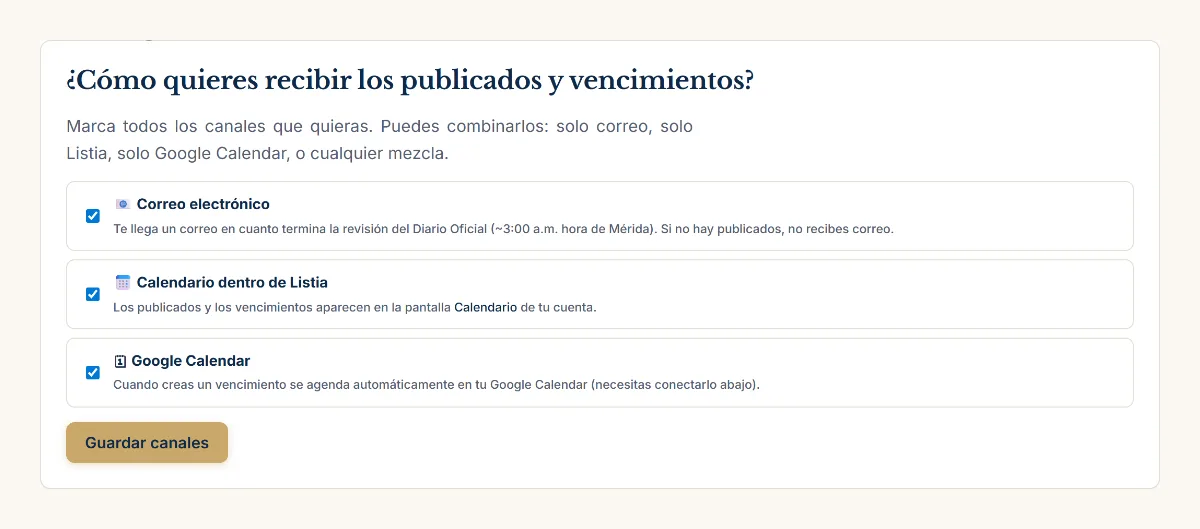
Task: Click the email icon beside Correo electrónico
Action: point(122,204)
